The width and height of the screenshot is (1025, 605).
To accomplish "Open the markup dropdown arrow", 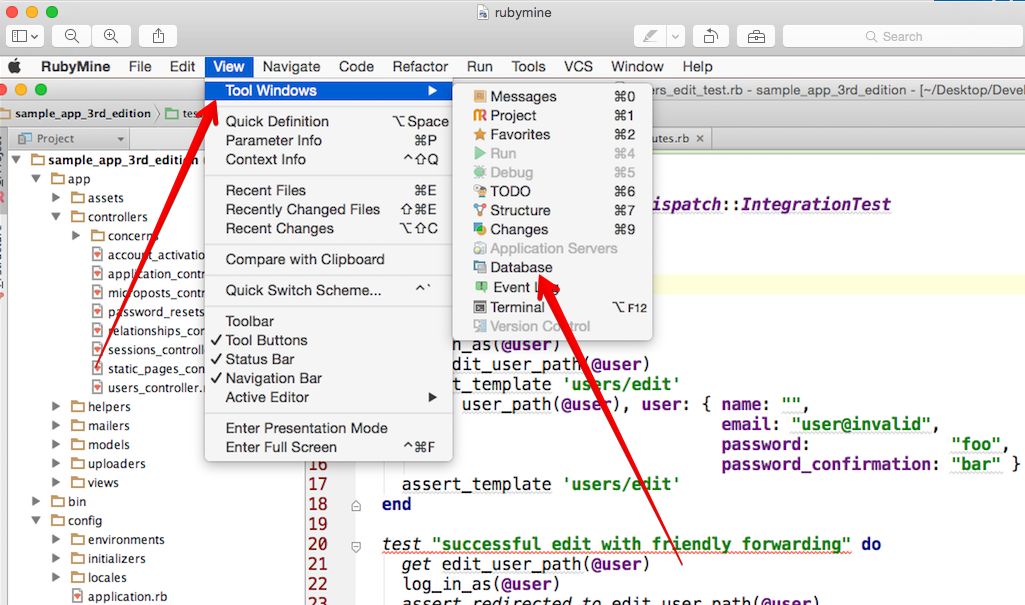I will click(x=675, y=37).
